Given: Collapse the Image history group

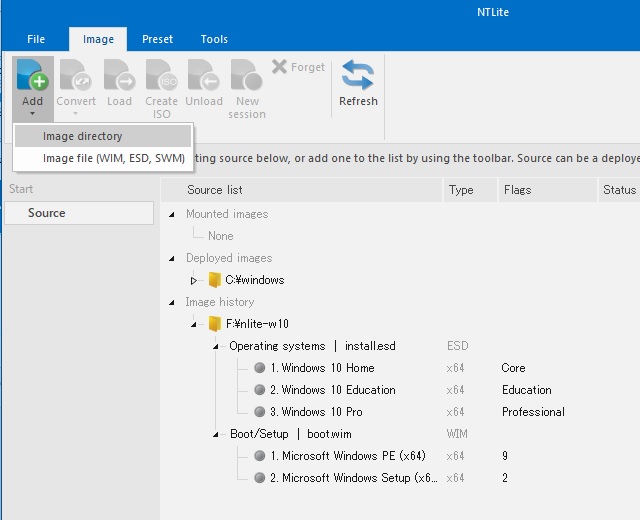Looking at the screenshot, I should 172,302.
